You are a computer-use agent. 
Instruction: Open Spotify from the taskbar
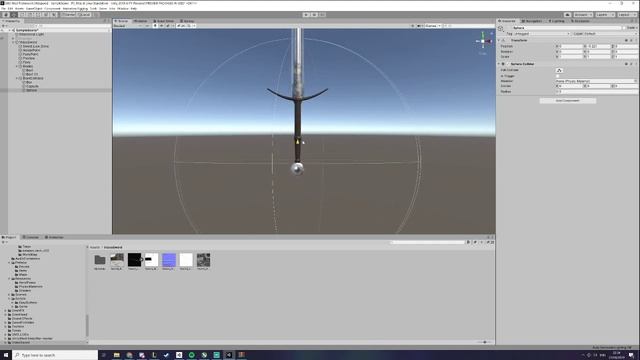pos(191,355)
